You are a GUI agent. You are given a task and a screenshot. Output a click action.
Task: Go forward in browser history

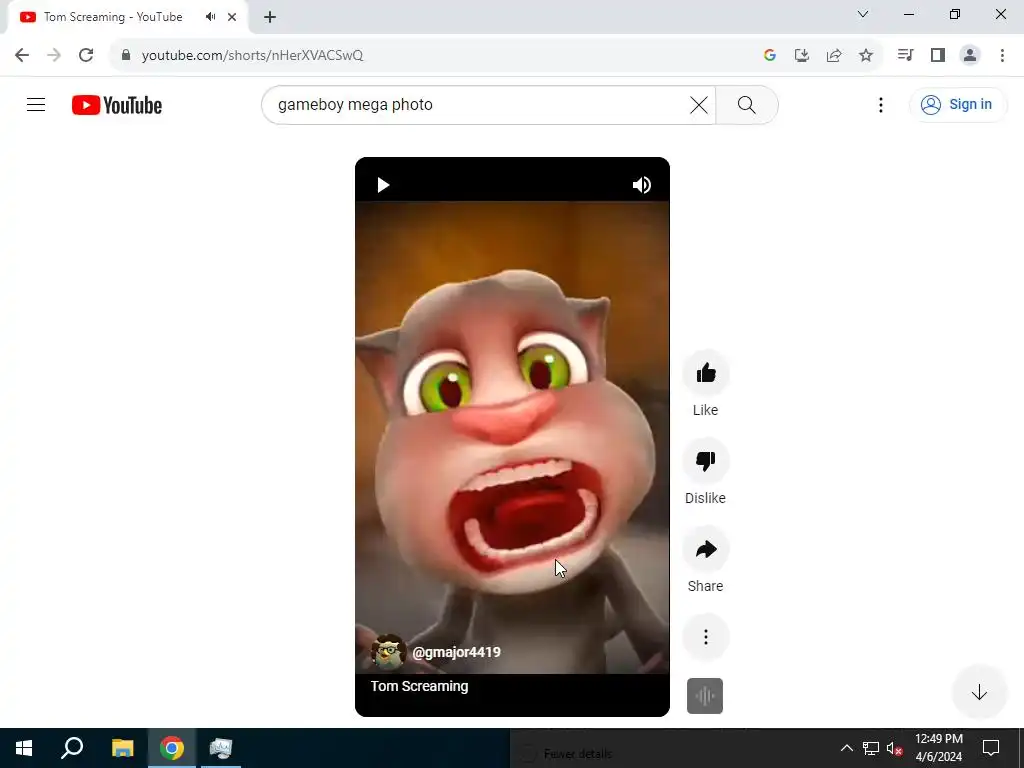click(x=54, y=56)
